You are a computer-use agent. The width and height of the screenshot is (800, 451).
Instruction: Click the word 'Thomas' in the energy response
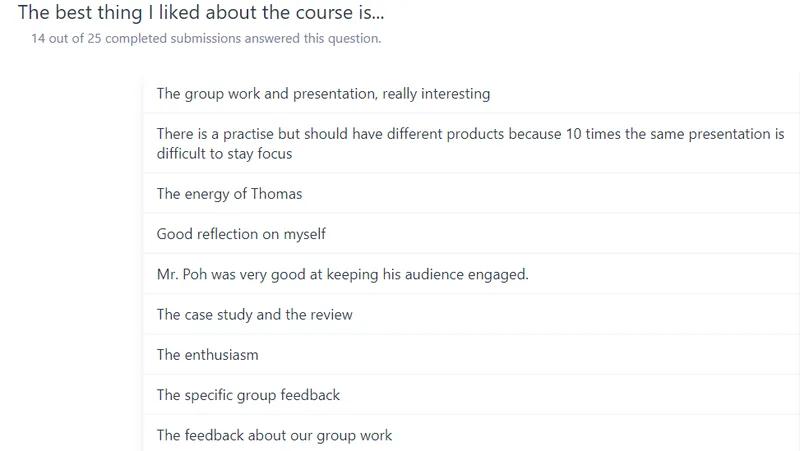pos(277,194)
